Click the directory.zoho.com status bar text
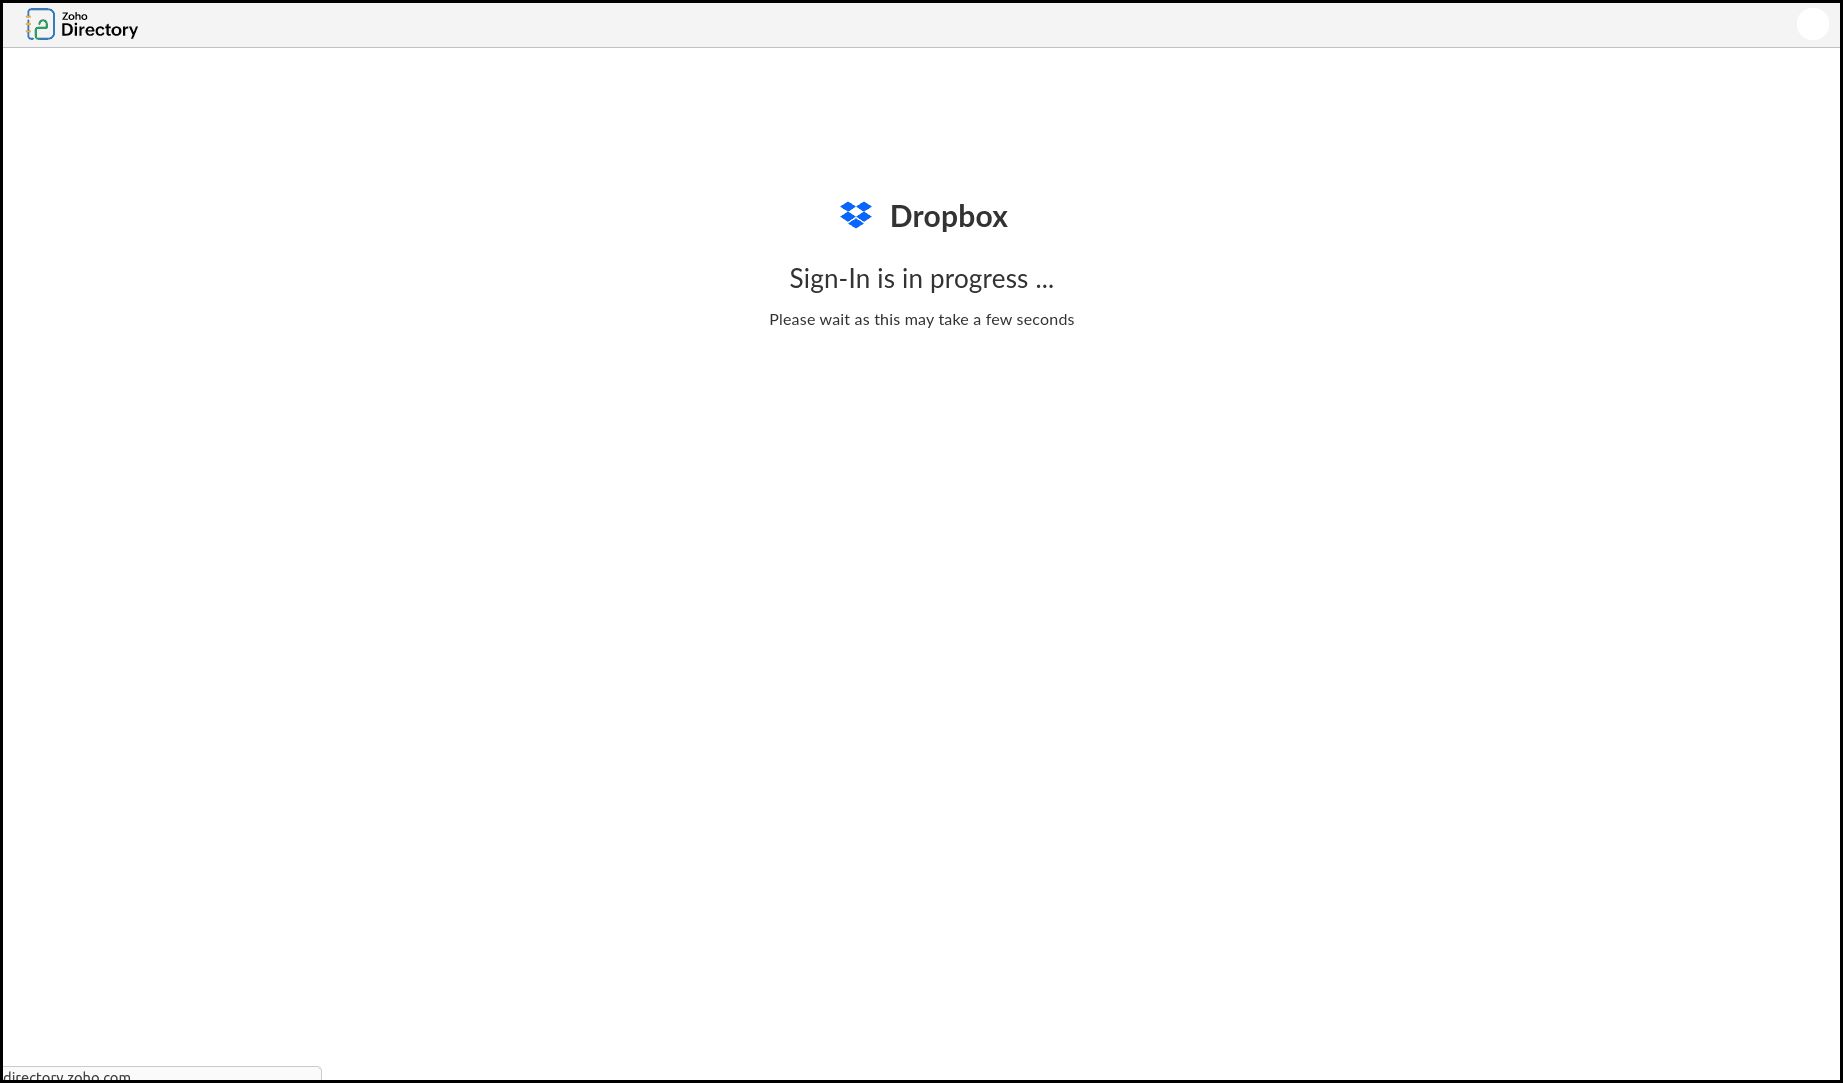The image size is (1843, 1083). [67, 1076]
